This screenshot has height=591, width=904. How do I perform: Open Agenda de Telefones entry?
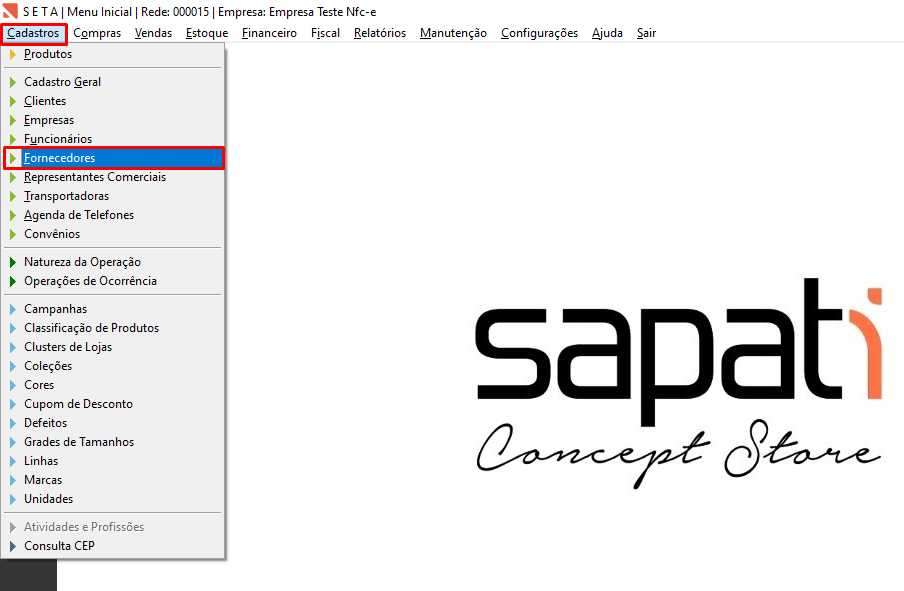point(113,215)
